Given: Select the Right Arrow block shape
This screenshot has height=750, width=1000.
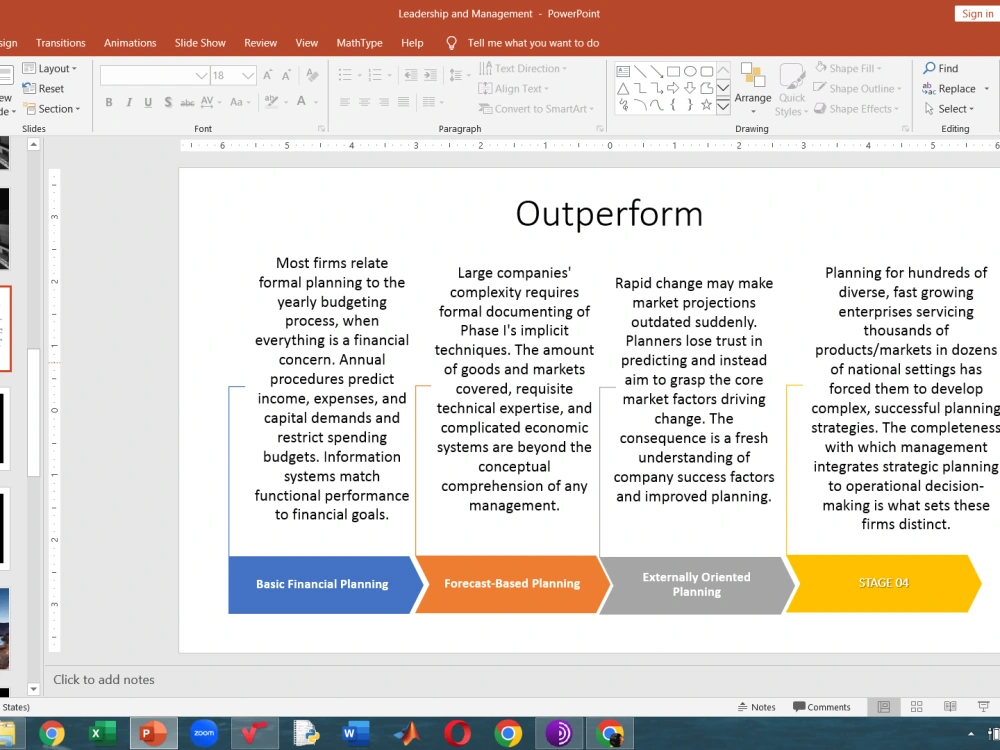Looking at the screenshot, I should [x=673, y=89].
